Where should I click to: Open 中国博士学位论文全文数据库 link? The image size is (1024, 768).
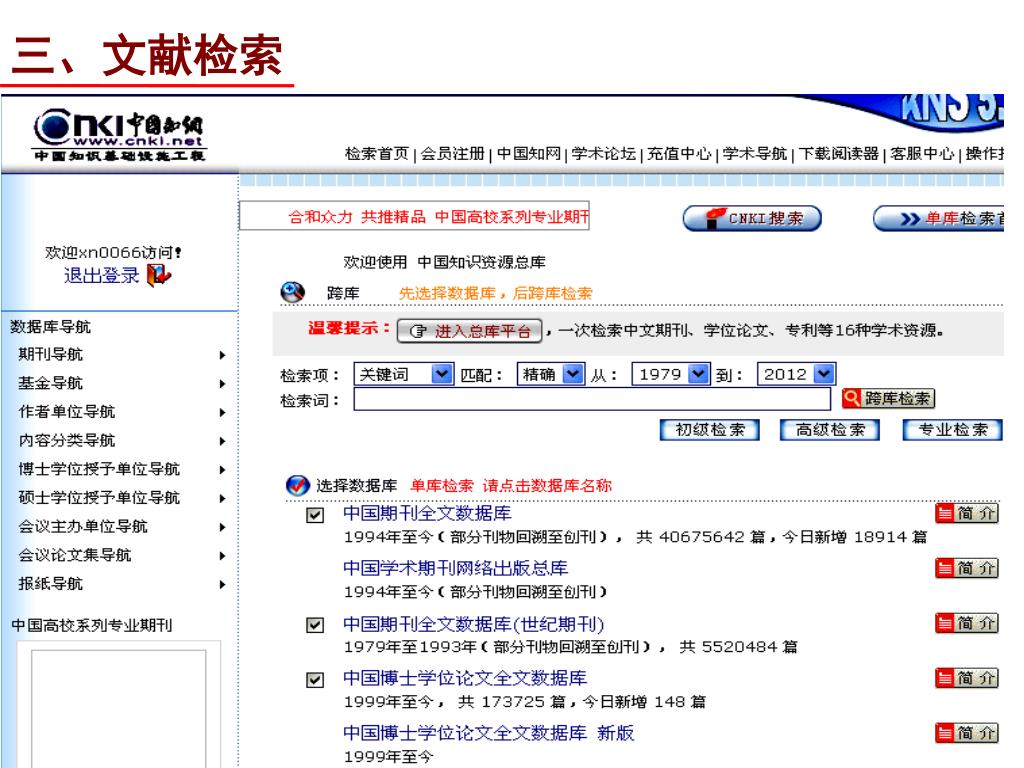click(465, 678)
